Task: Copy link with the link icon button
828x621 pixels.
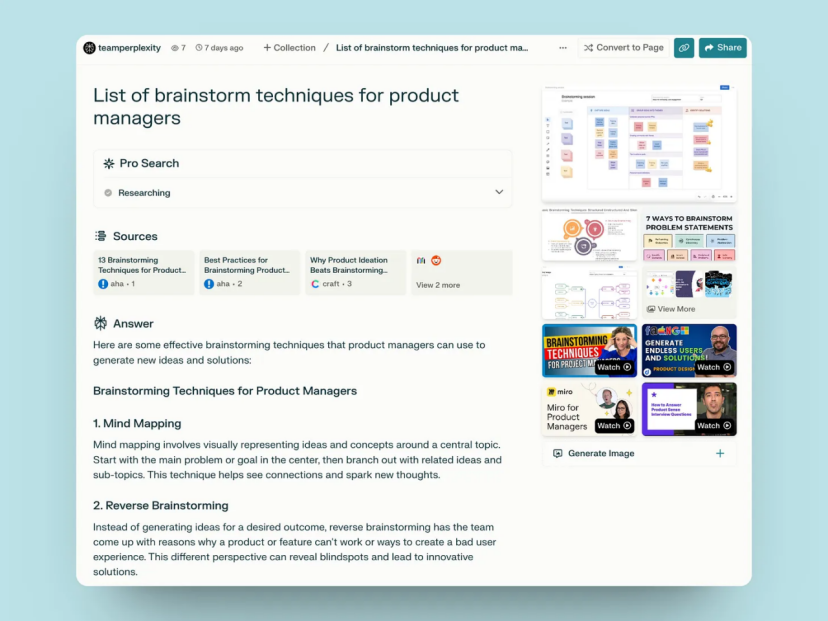Action: [684, 48]
